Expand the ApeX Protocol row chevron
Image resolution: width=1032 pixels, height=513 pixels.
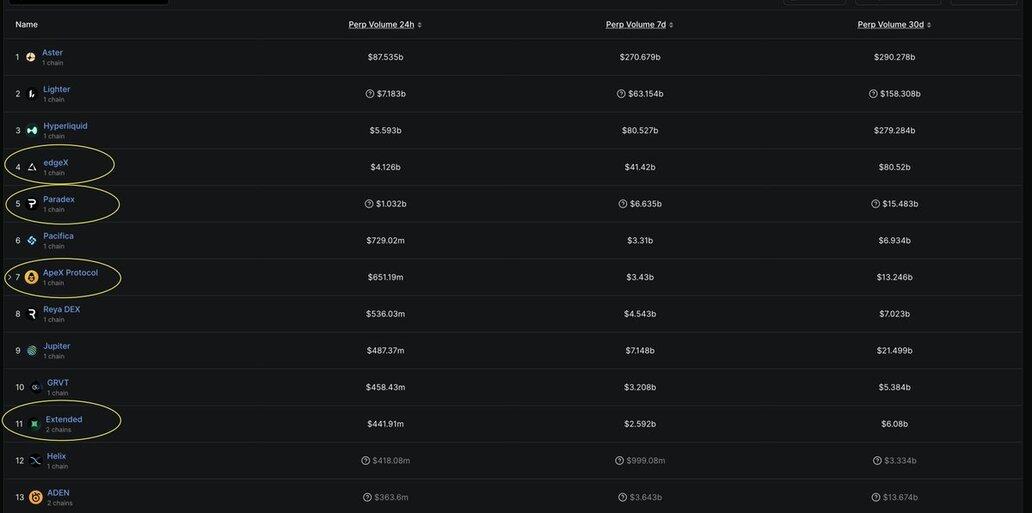pyautogui.click(x=9, y=277)
